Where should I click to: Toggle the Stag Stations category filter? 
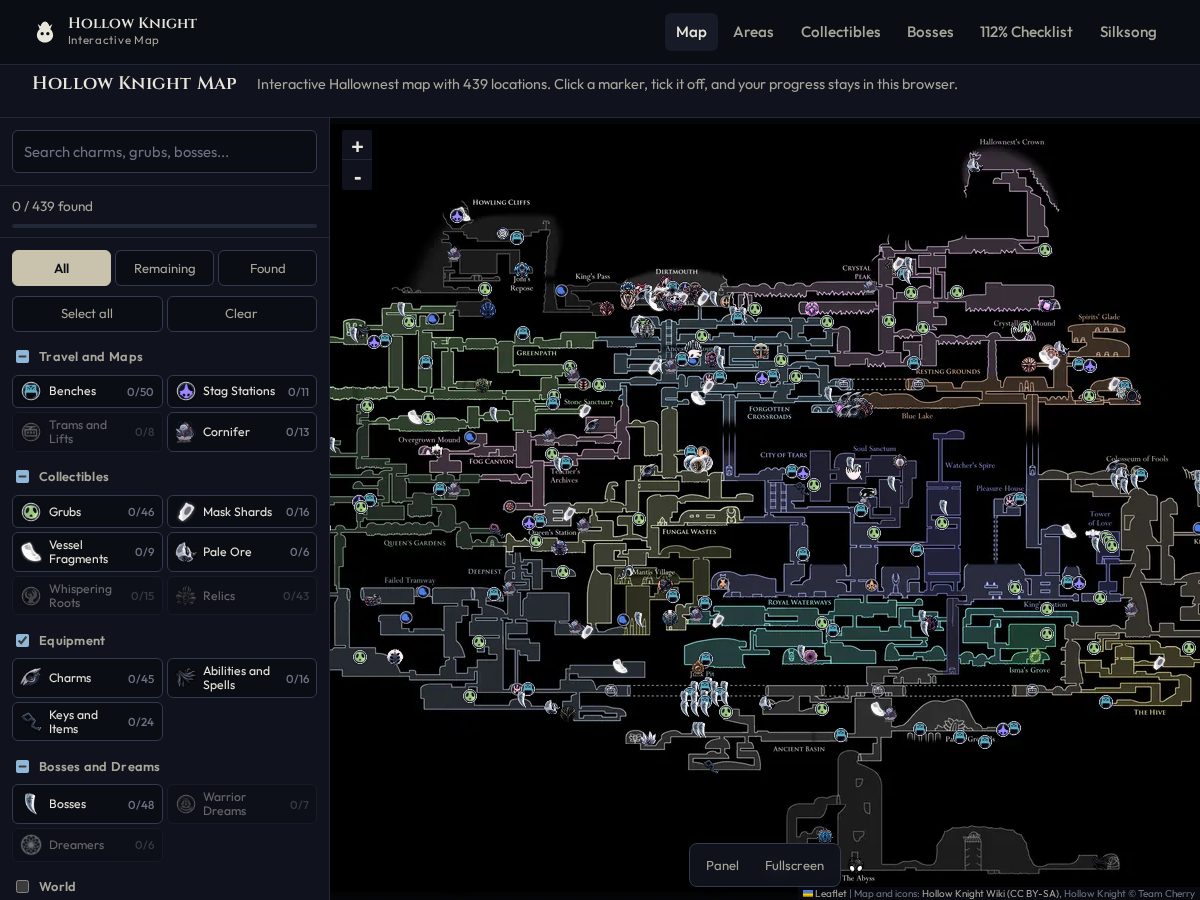[241, 392]
